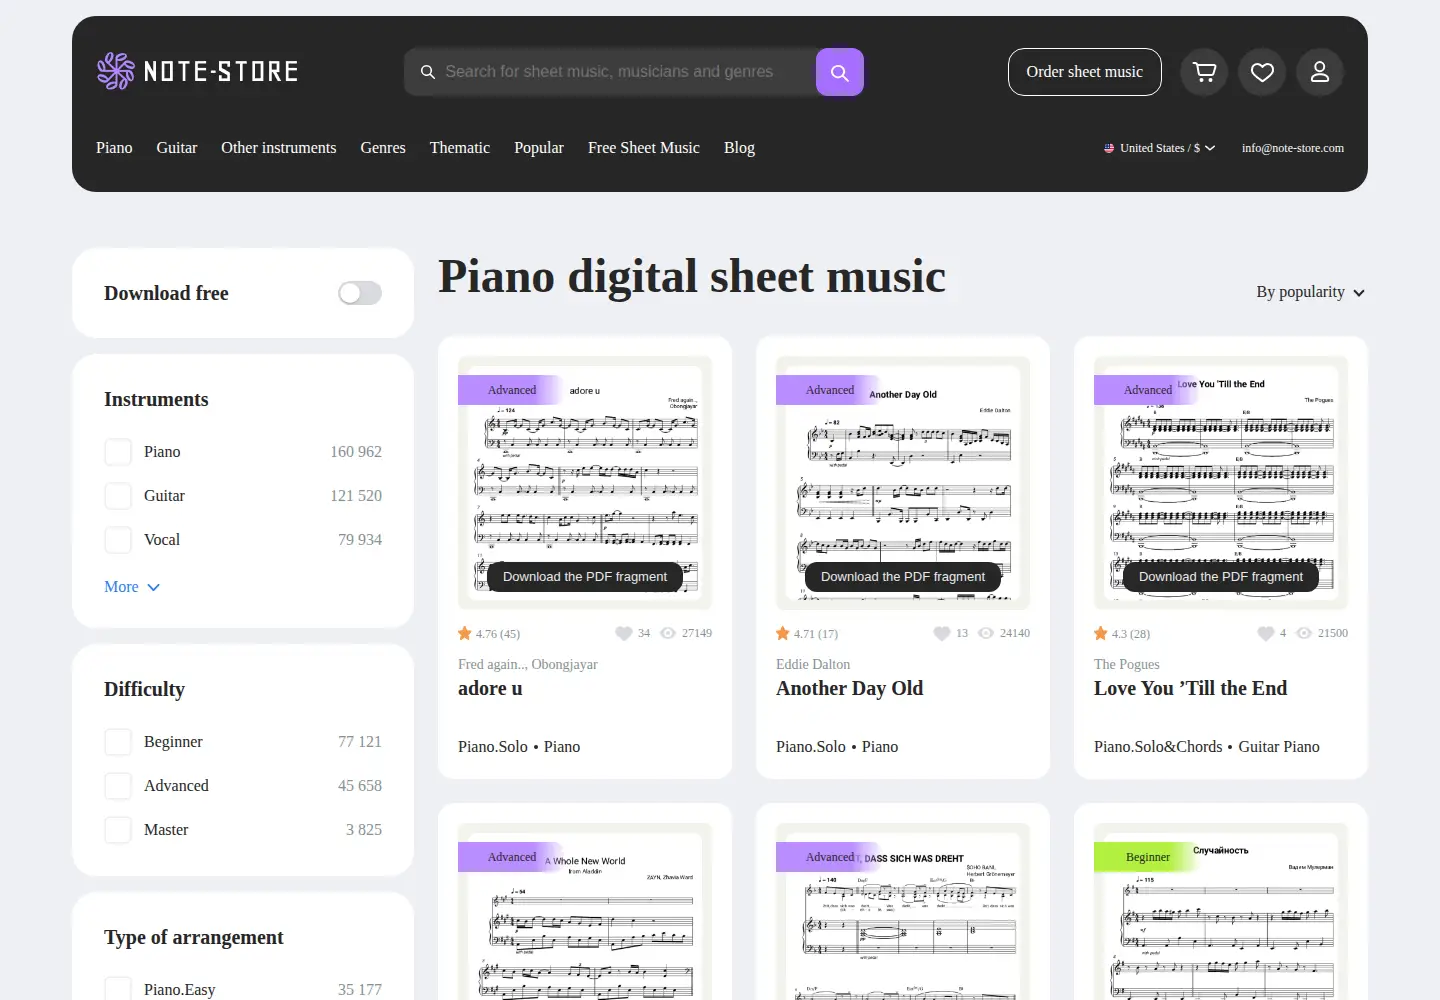Click the views eye icon on adore u

pyautogui.click(x=668, y=633)
